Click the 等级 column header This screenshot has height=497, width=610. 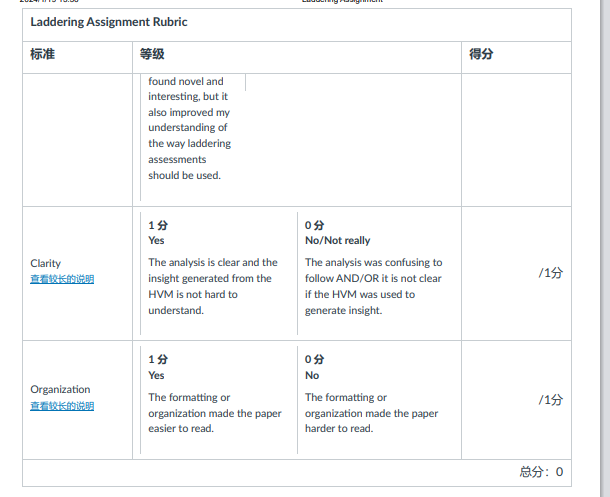[152, 54]
